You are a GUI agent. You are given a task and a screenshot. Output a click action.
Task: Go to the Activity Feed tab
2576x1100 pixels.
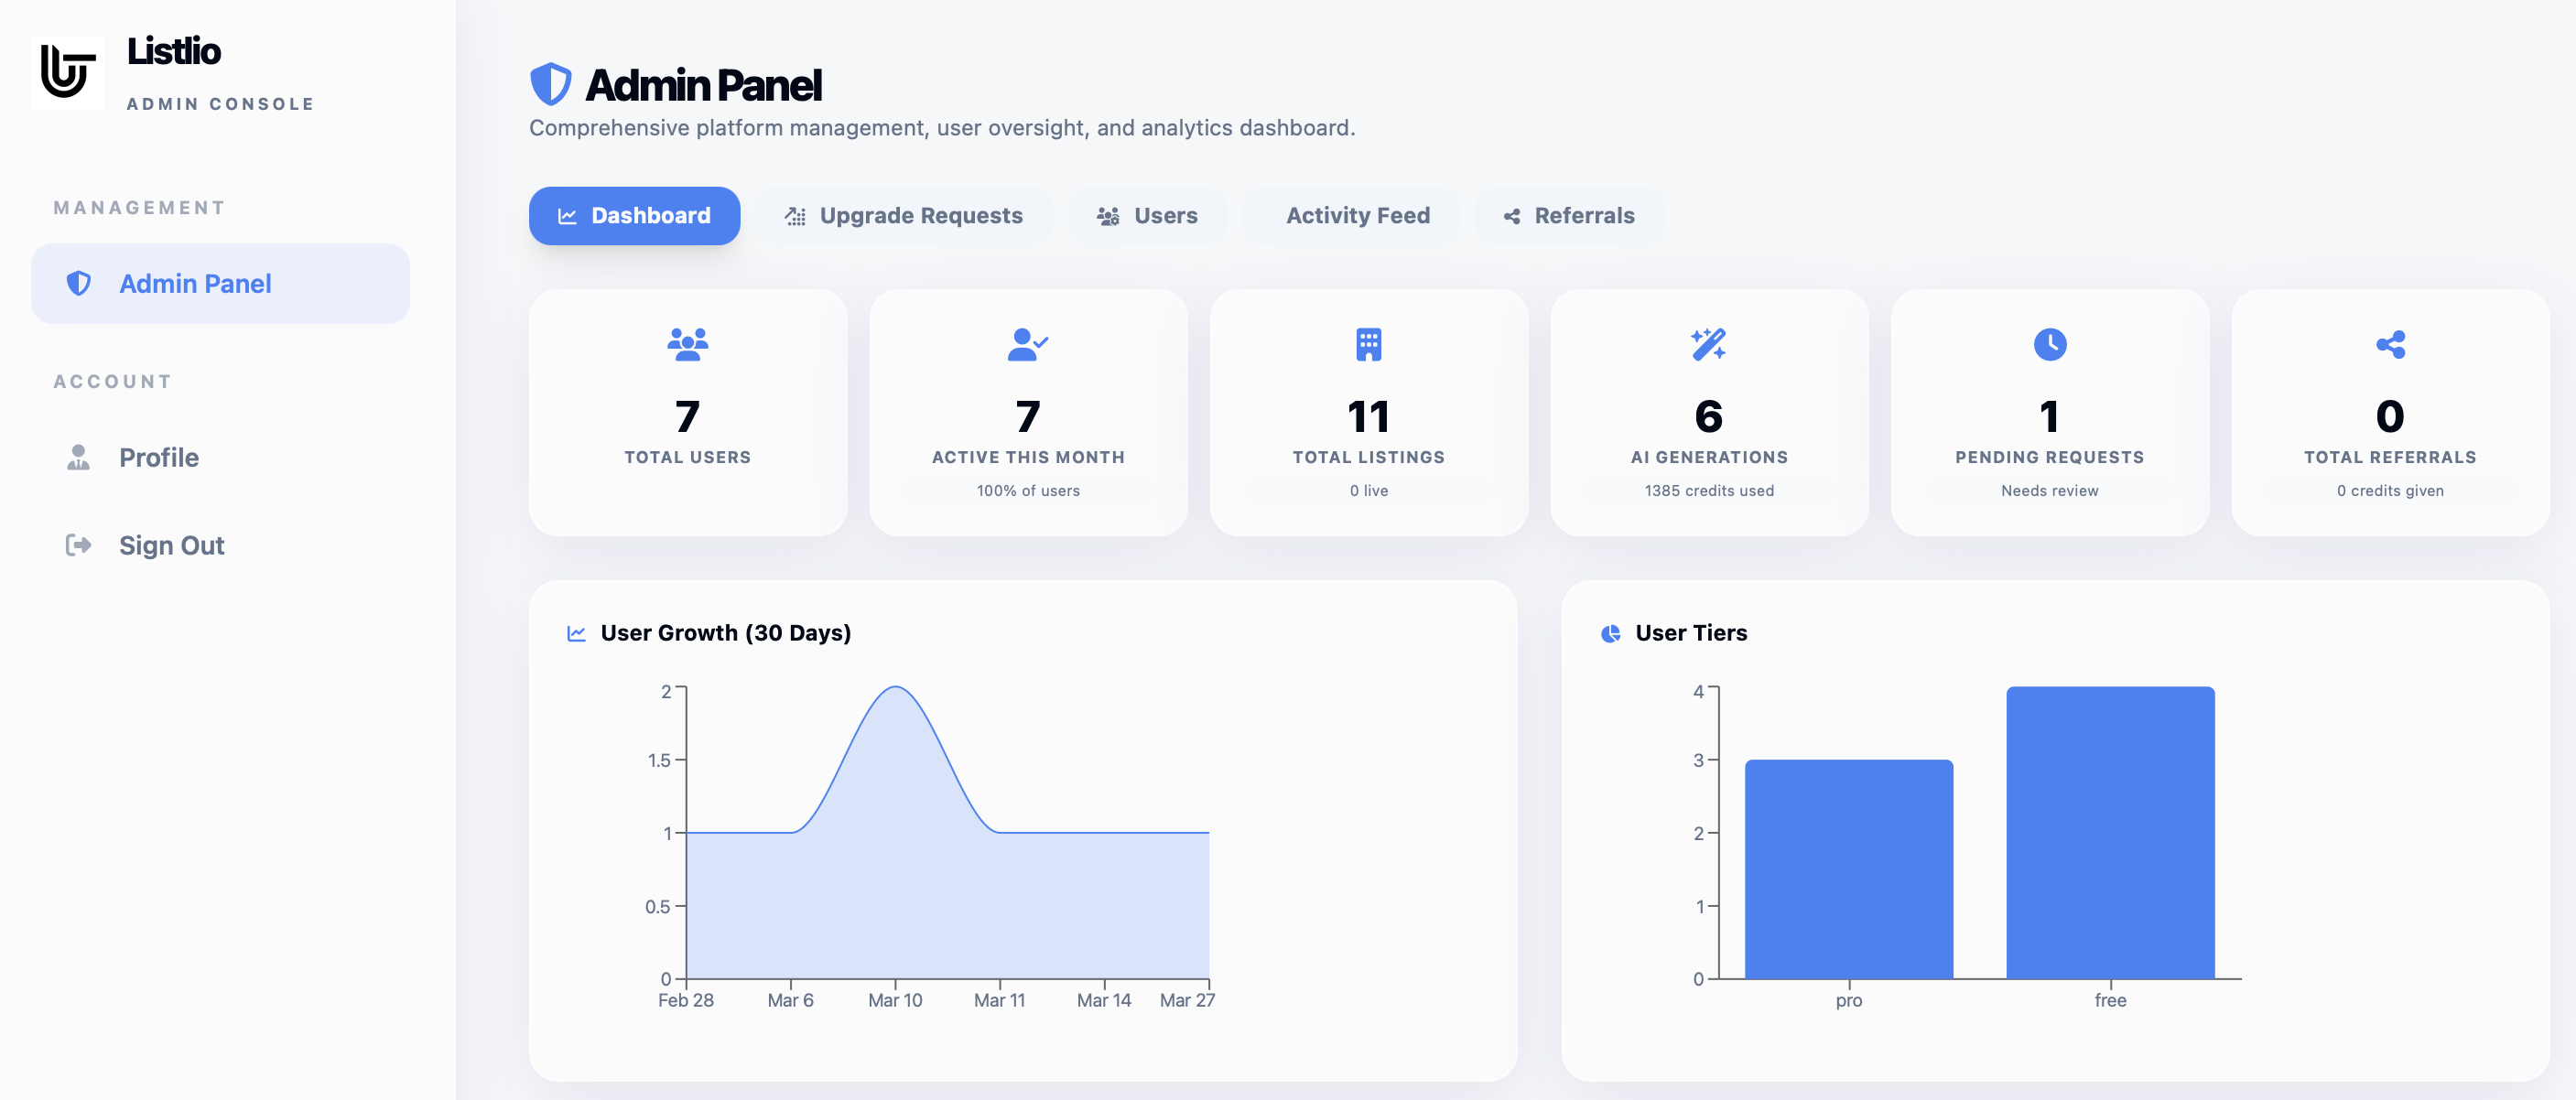(1356, 216)
